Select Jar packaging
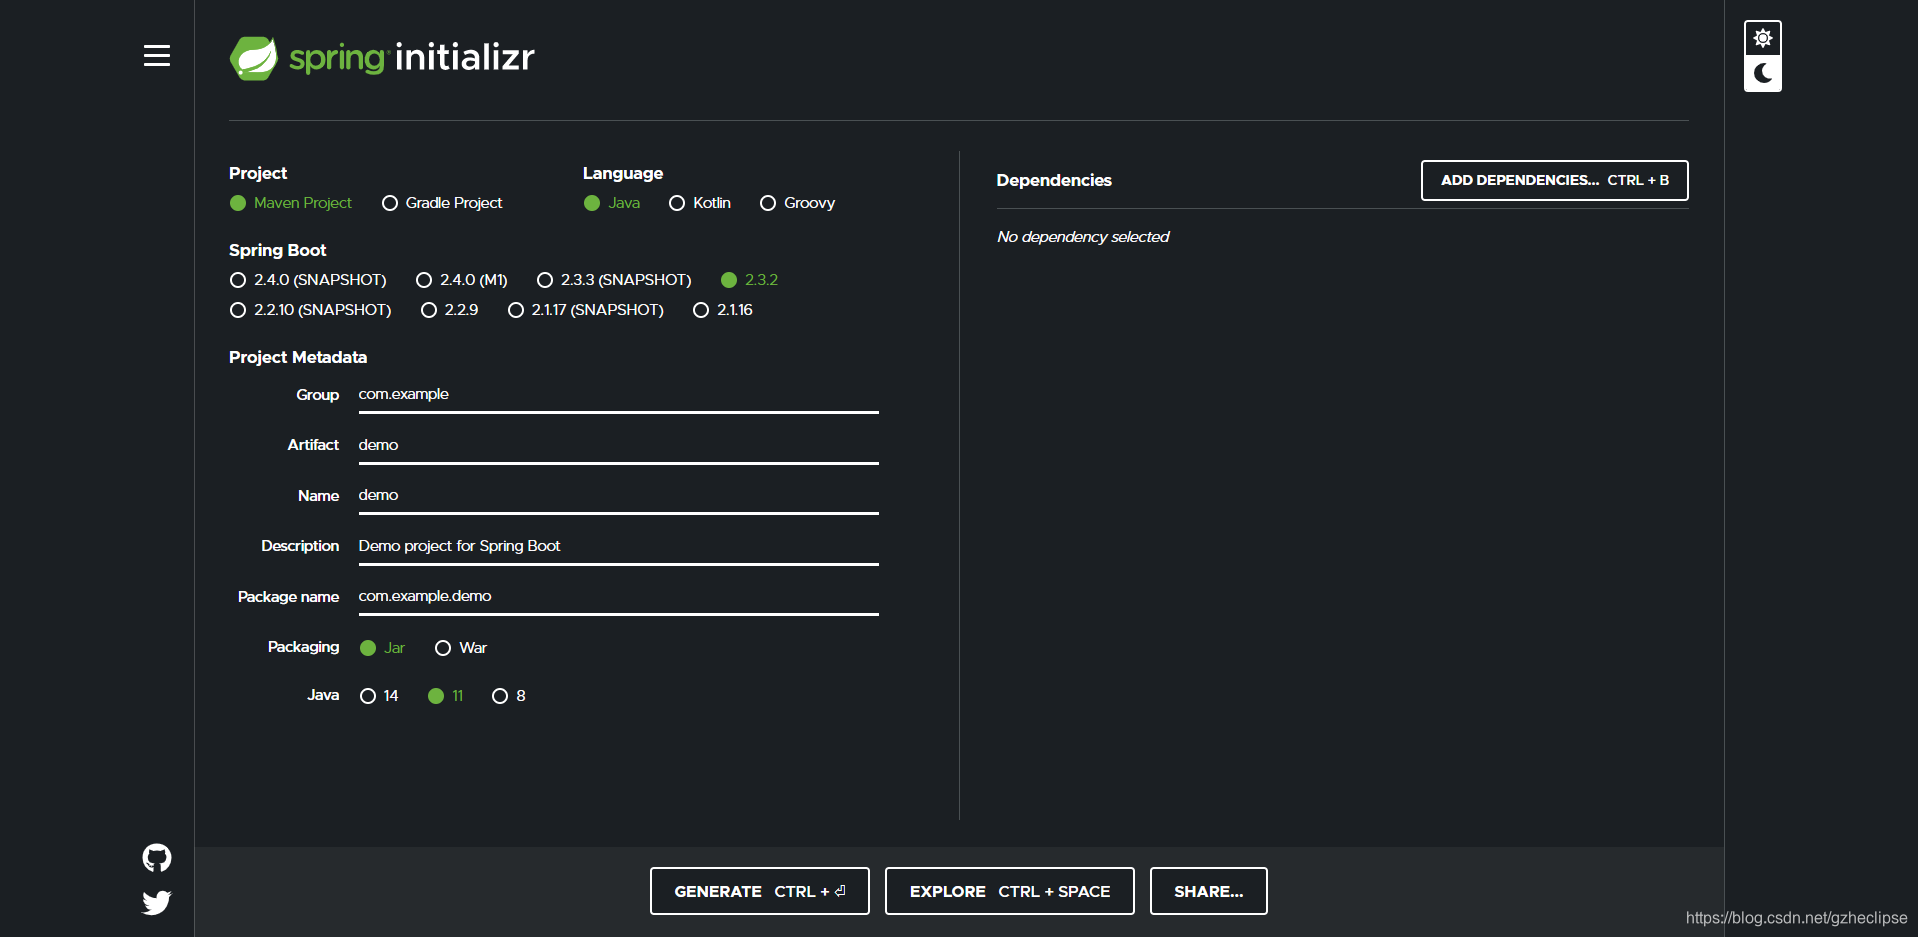This screenshot has height=937, width=1918. point(382,648)
